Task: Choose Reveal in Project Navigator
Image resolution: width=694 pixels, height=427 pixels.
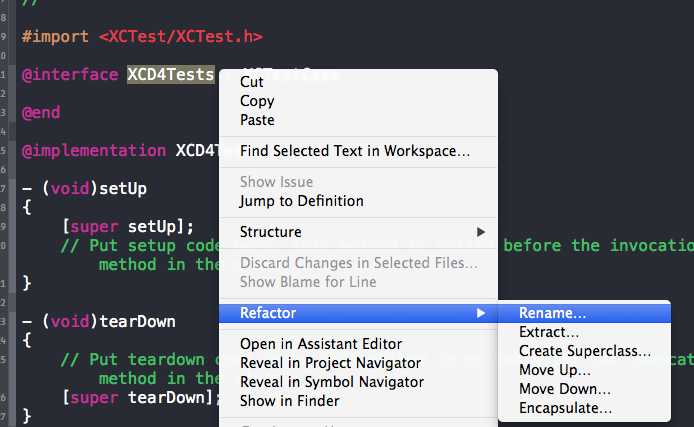Action: coord(330,363)
